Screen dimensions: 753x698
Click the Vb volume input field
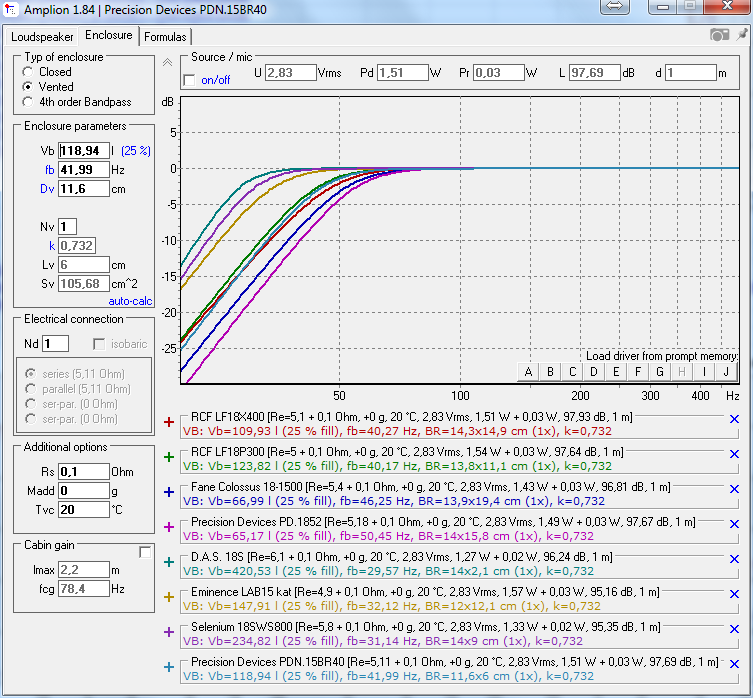[x=84, y=150]
